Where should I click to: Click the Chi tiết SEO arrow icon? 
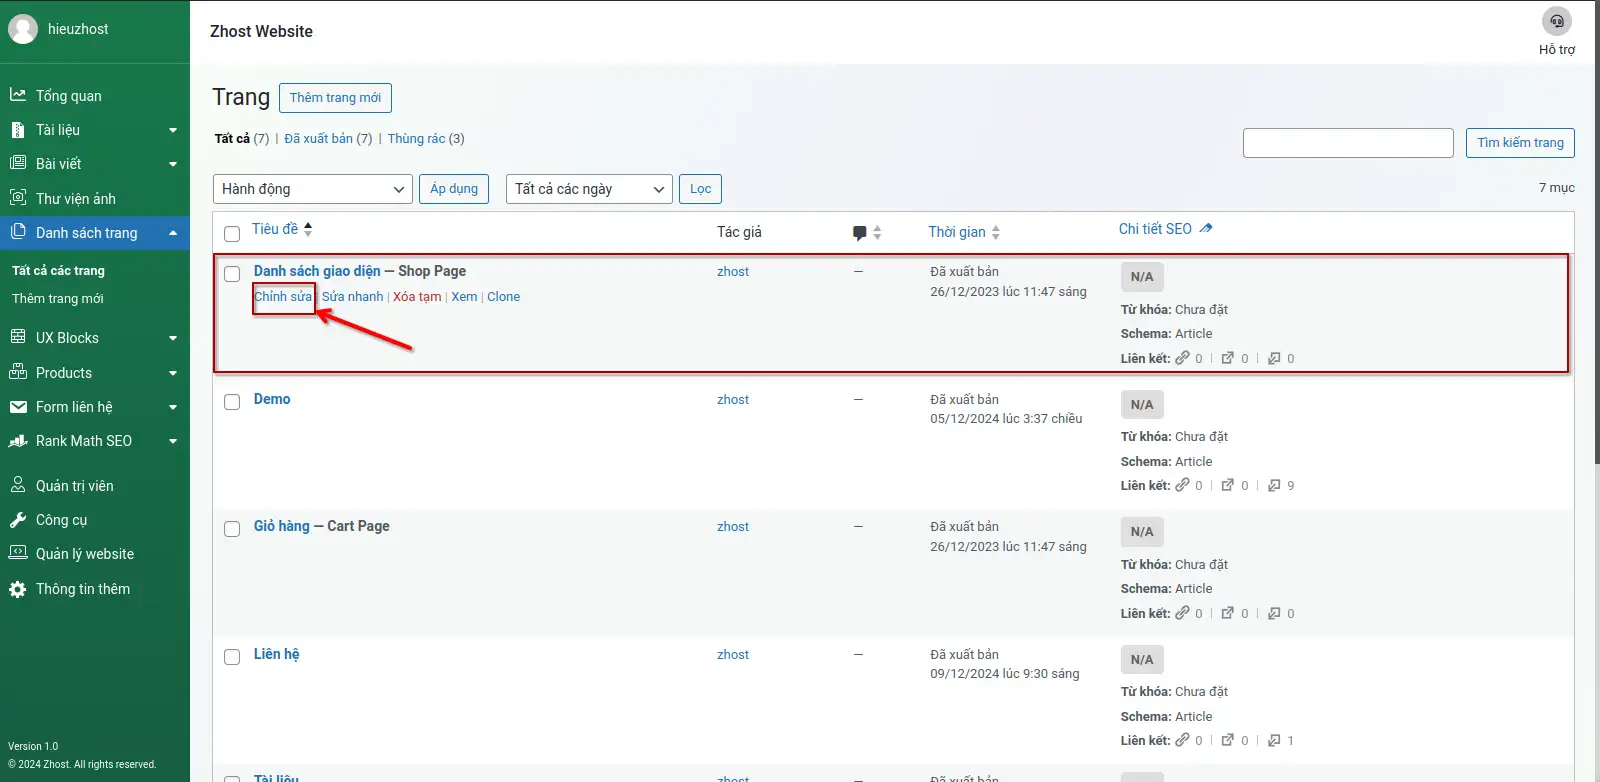(1206, 229)
